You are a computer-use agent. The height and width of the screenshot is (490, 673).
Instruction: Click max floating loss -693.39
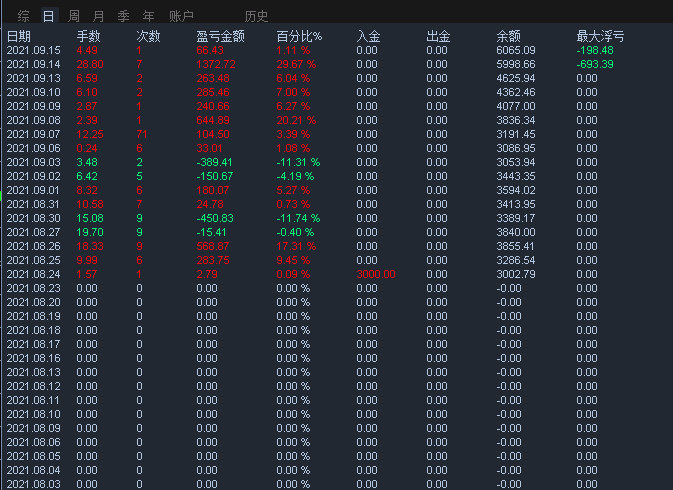pos(595,64)
